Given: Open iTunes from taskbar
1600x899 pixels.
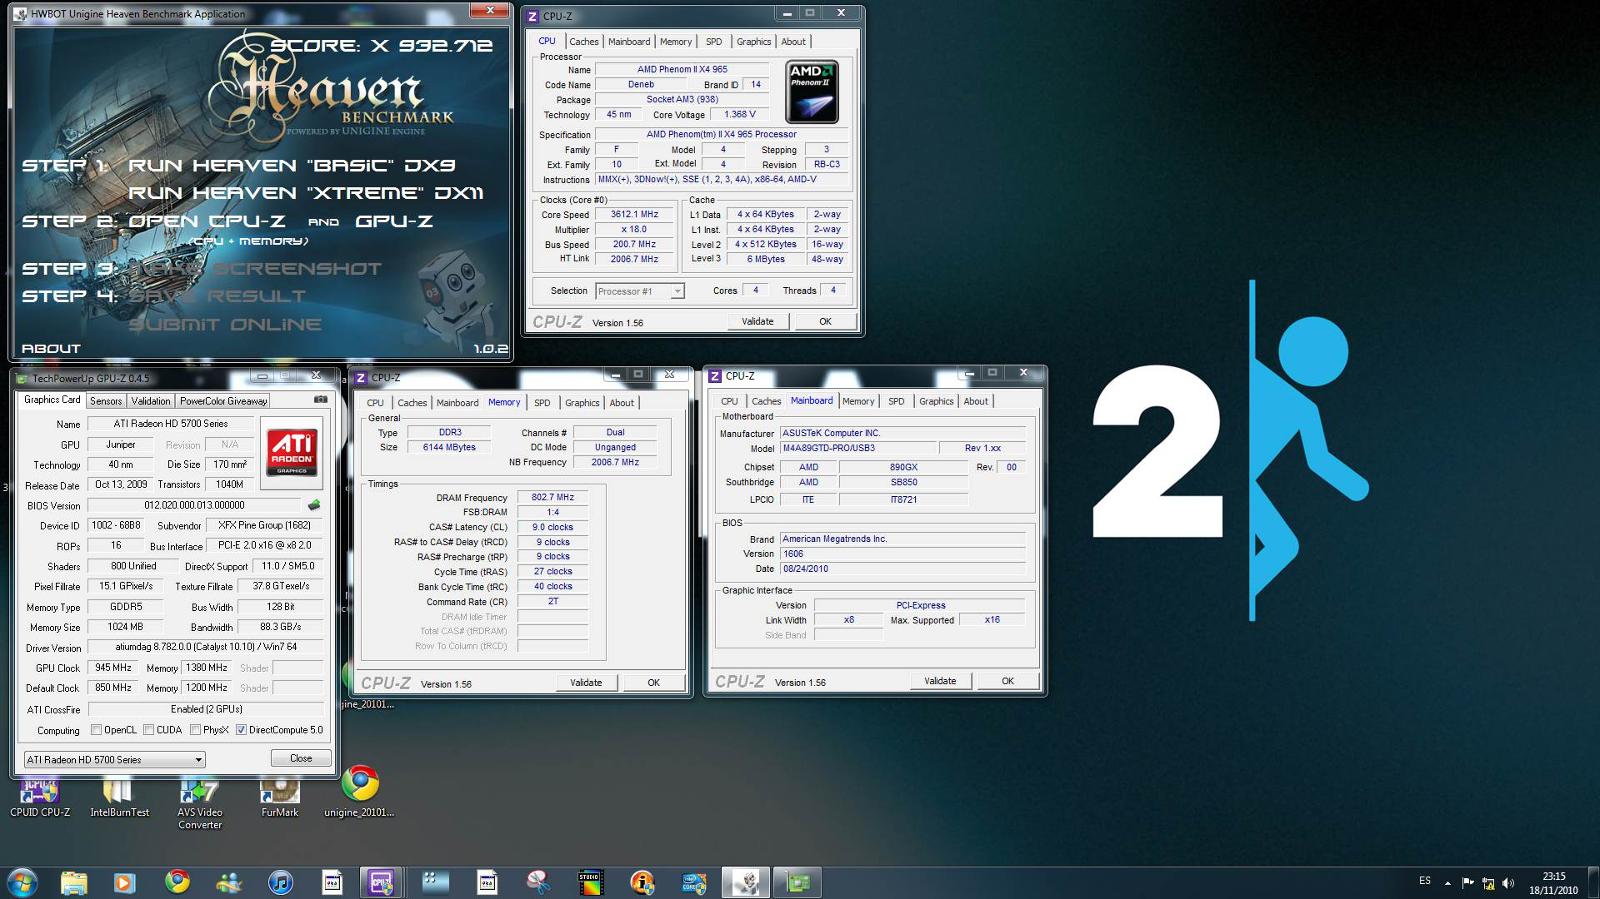Looking at the screenshot, I should point(281,882).
